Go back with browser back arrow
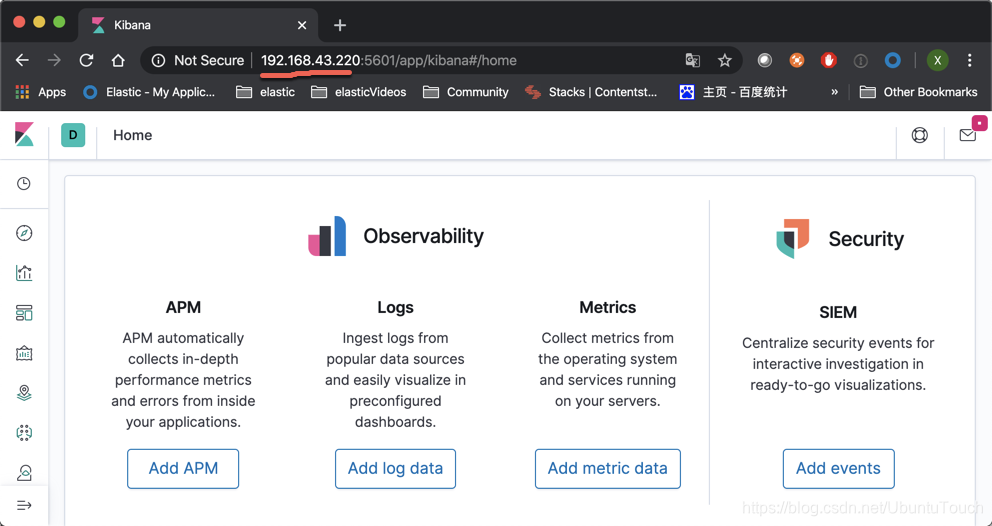This screenshot has width=992, height=526. [x=22, y=60]
